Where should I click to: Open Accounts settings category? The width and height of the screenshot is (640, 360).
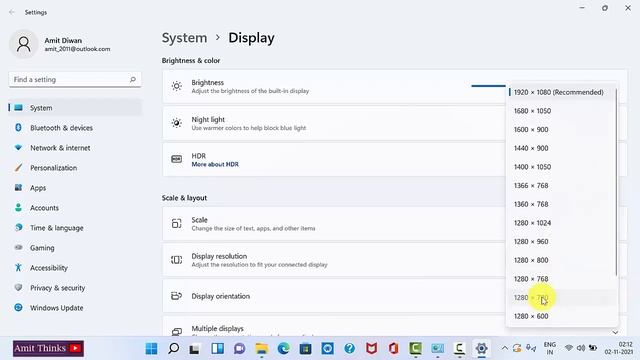point(75,208)
